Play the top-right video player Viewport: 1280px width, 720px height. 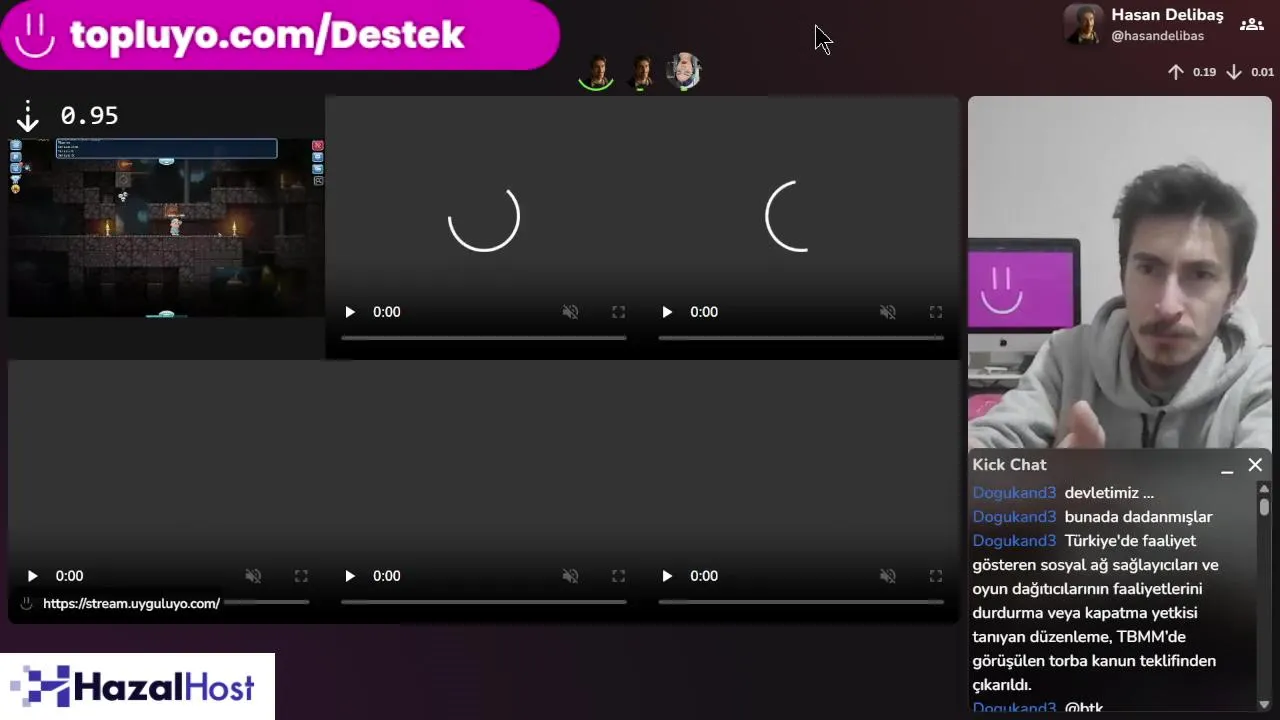[667, 312]
